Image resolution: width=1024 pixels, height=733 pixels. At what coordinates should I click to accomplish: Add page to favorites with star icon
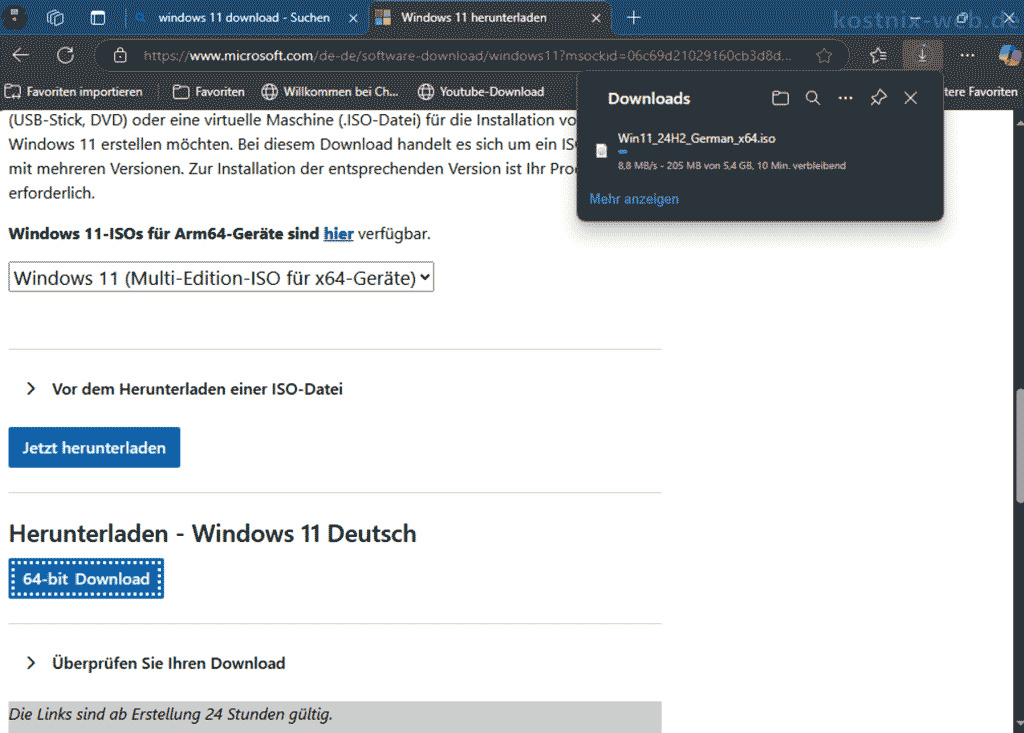824,56
